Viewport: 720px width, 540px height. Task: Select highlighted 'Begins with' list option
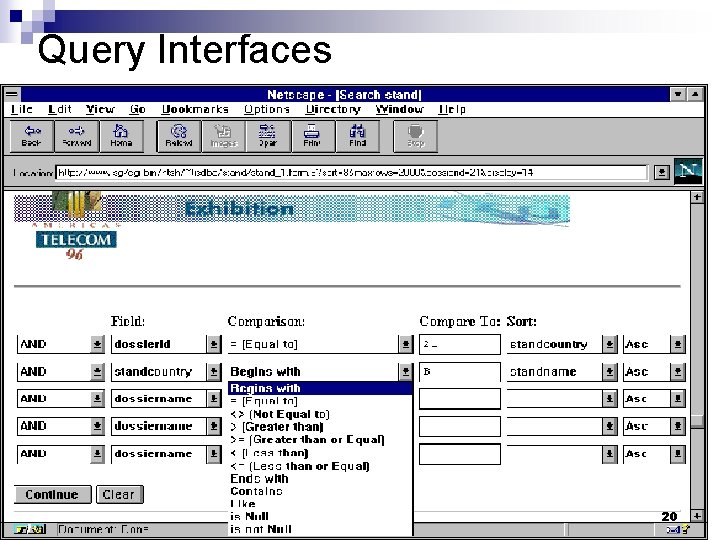pyautogui.click(x=320, y=388)
